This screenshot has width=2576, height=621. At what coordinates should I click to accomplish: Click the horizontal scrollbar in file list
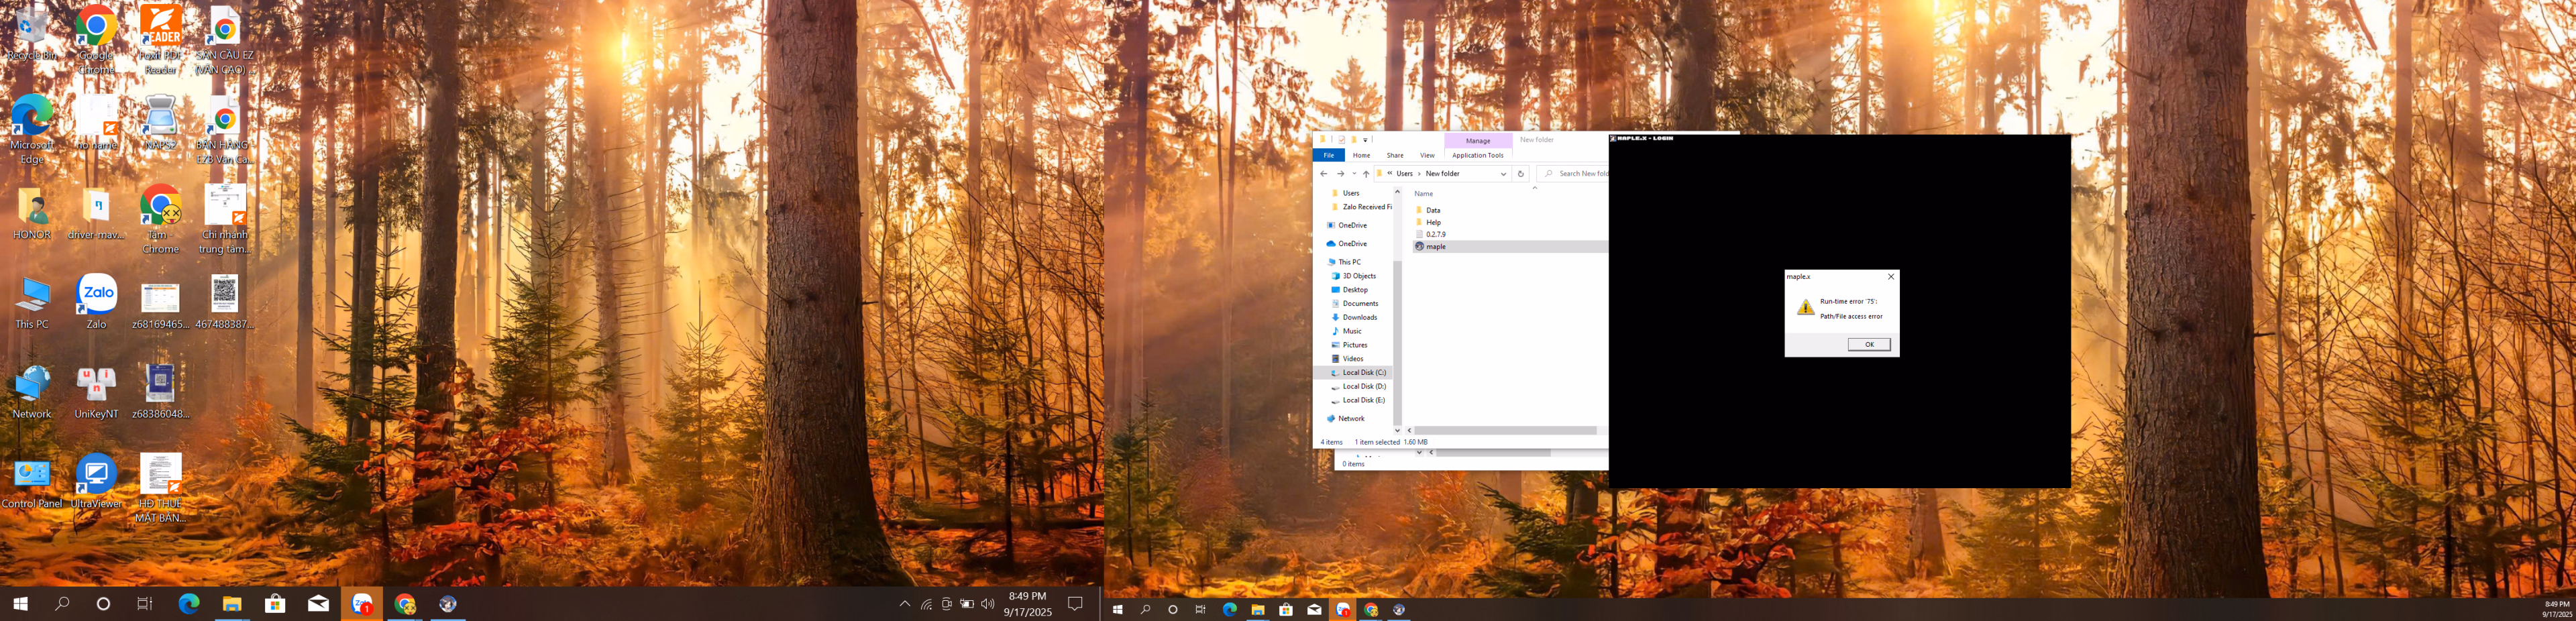pyautogui.click(x=1505, y=431)
